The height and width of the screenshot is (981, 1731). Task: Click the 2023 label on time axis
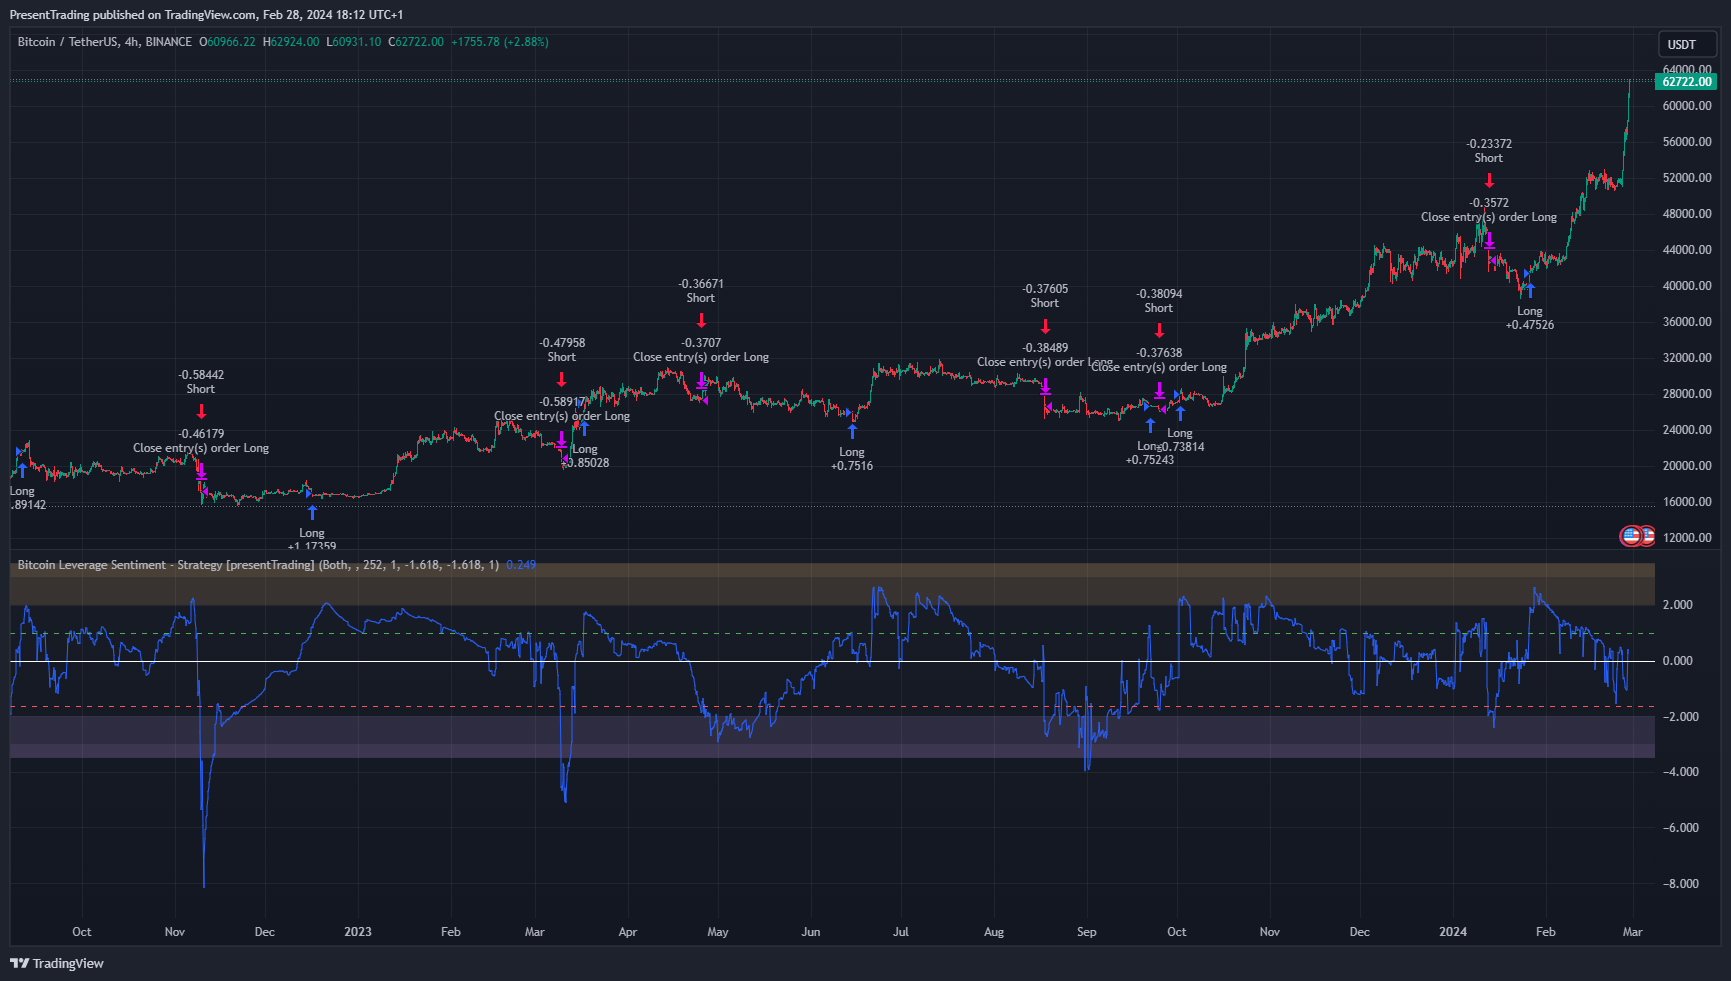tap(358, 932)
